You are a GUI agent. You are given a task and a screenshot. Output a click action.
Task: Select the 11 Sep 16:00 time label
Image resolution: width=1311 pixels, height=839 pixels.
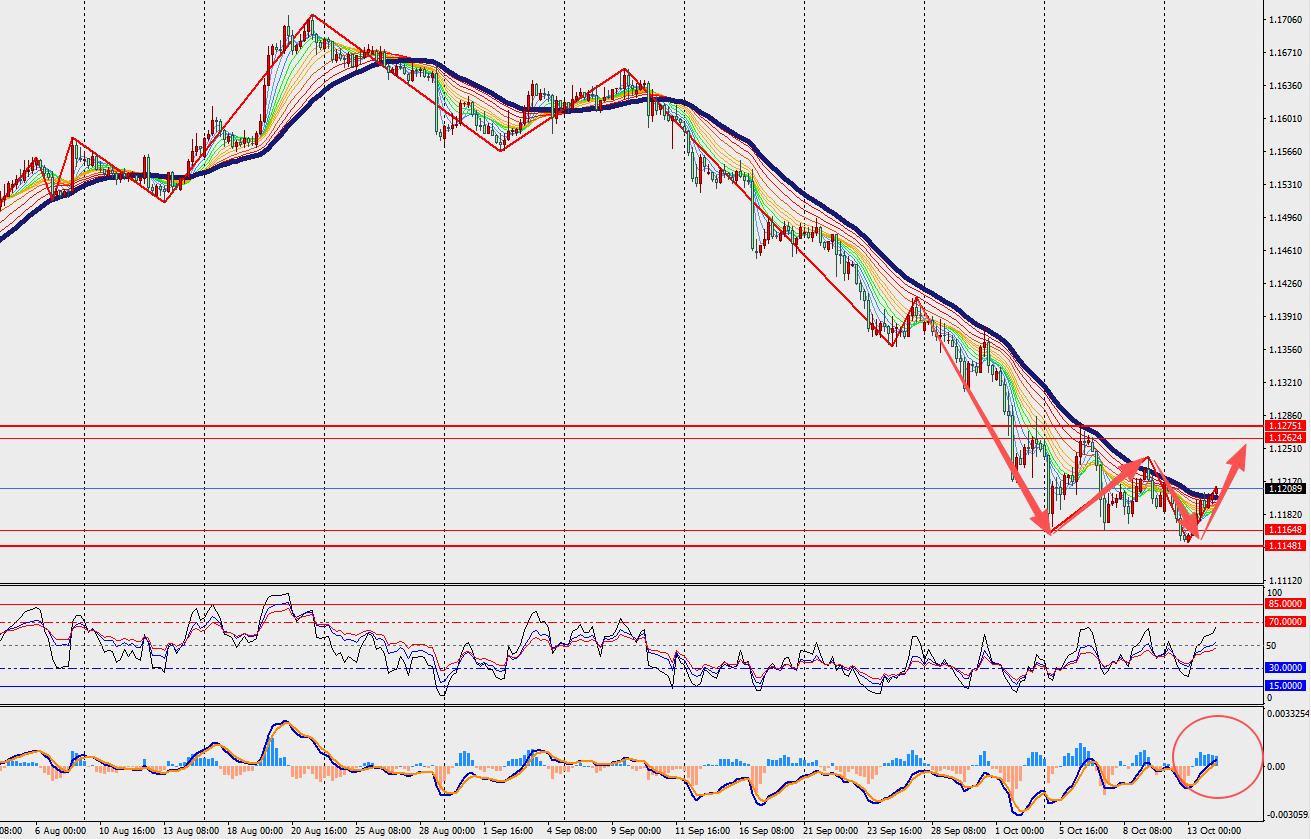point(703,831)
